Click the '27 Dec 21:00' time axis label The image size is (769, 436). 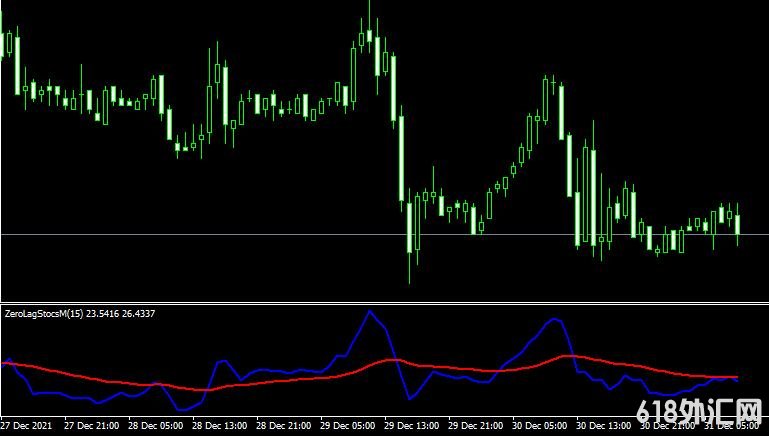(x=92, y=426)
